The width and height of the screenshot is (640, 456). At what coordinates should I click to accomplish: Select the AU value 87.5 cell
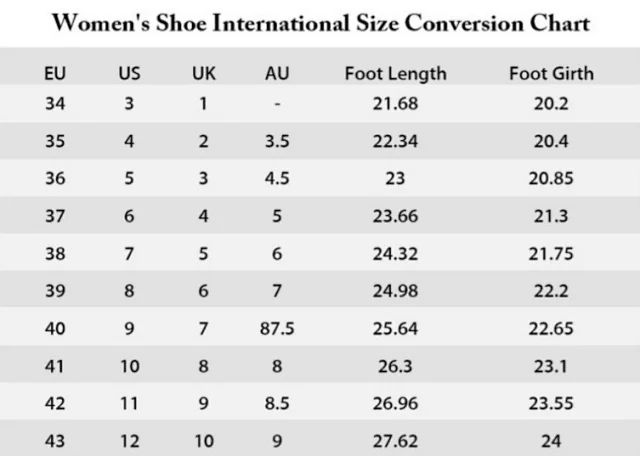[277, 328]
